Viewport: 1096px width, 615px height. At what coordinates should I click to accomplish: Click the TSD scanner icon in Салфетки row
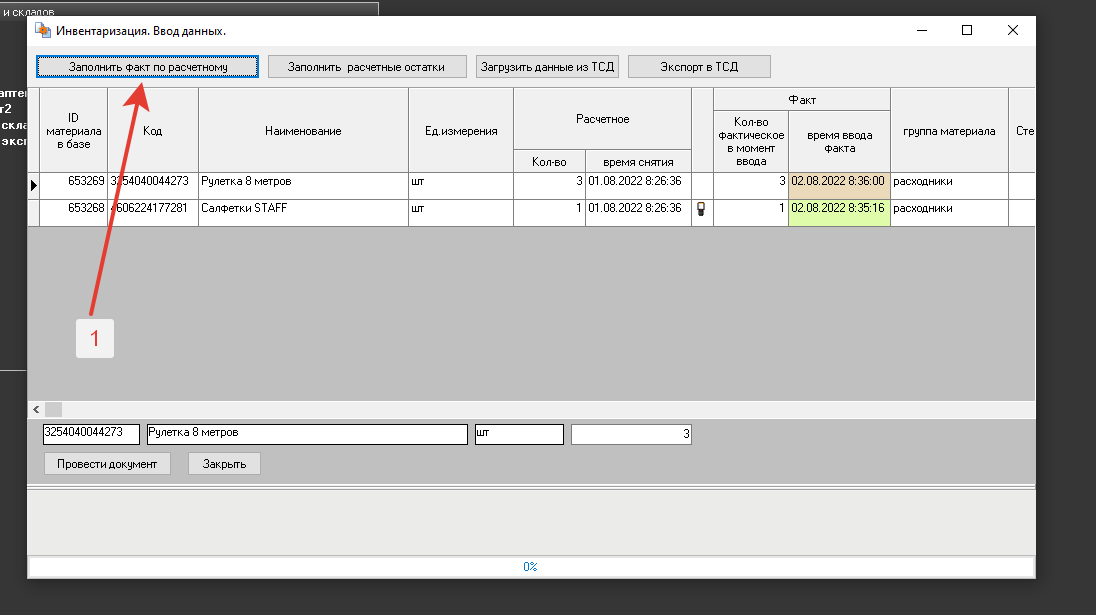[x=701, y=209]
